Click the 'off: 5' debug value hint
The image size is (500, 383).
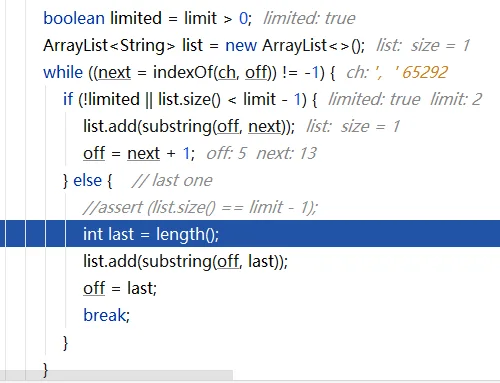[226, 153]
